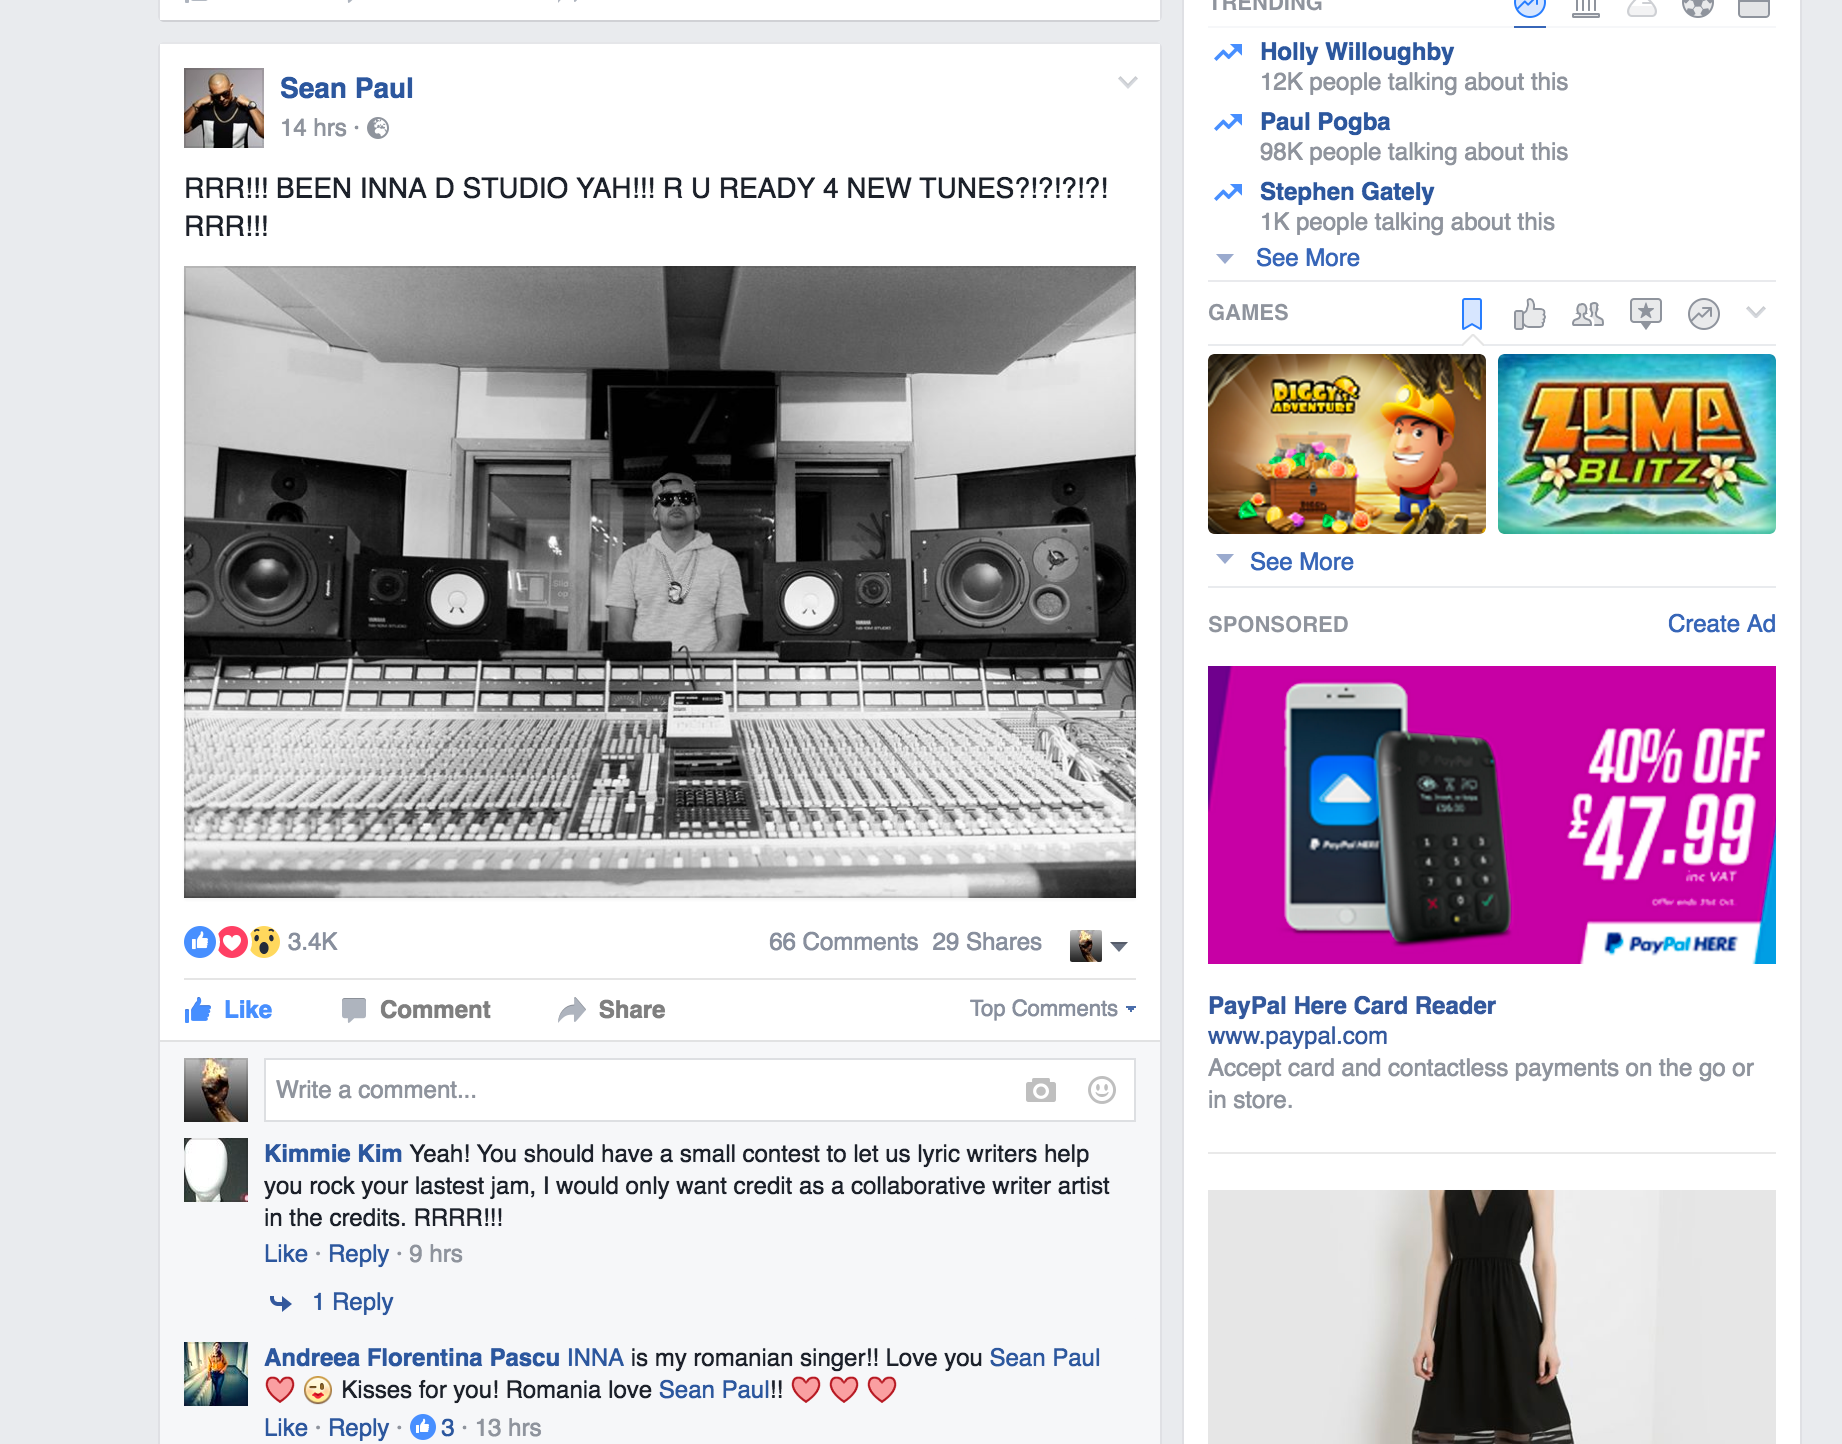
Task: Expand See More under Trending topics
Action: [1306, 258]
